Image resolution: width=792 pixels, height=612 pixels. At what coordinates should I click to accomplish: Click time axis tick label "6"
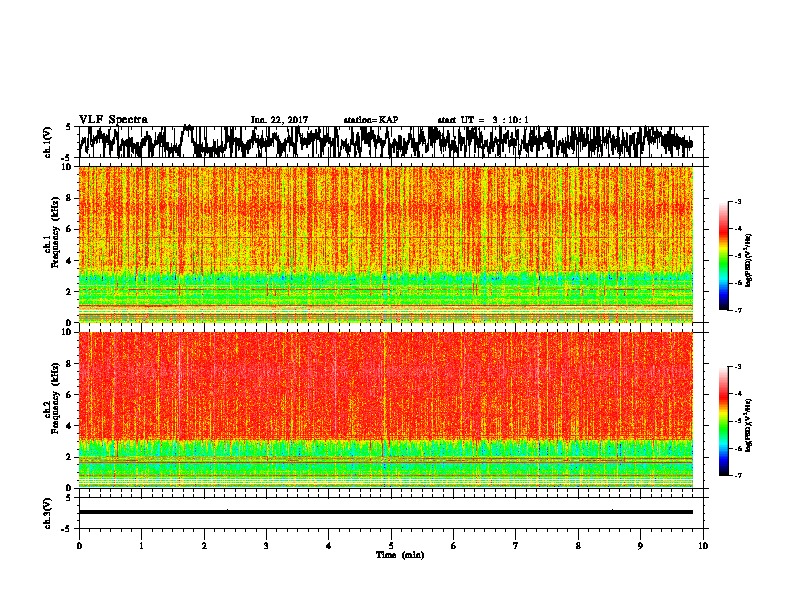(454, 546)
